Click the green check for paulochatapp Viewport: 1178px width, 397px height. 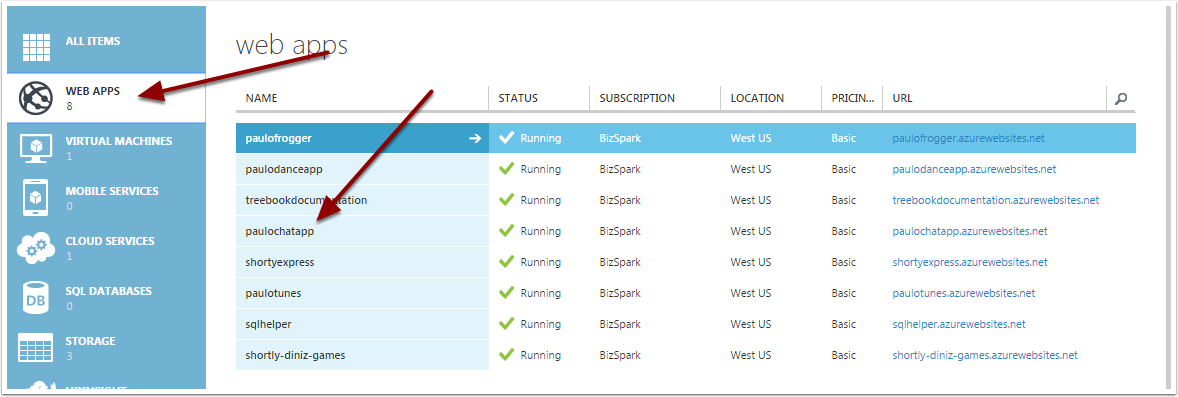[506, 231]
